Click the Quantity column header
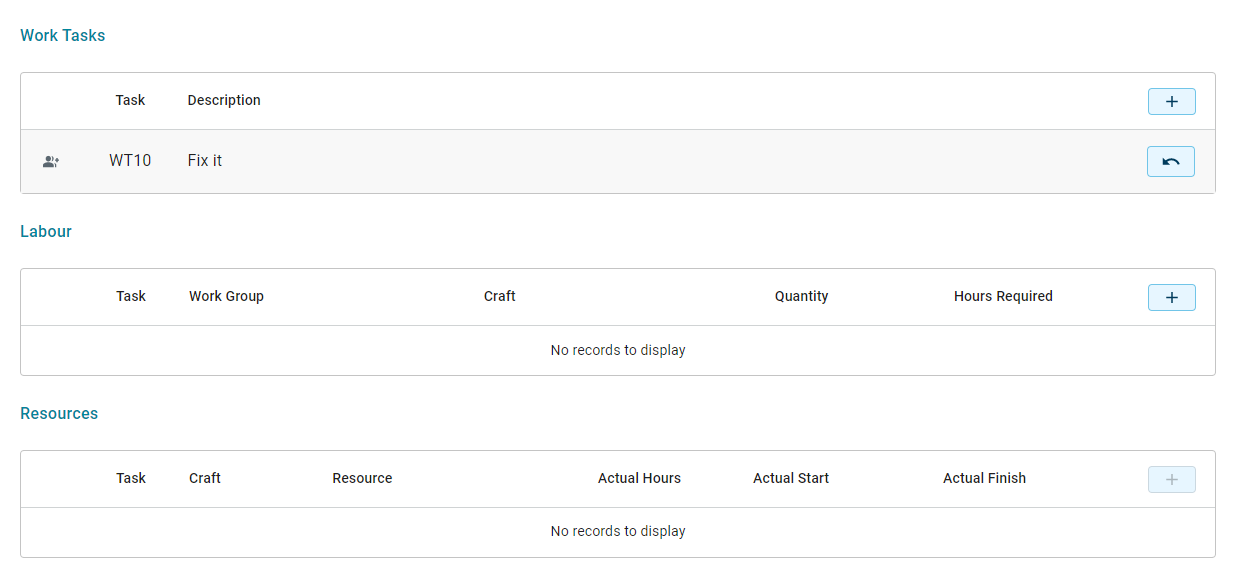This screenshot has width=1236, height=578. [802, 296]
